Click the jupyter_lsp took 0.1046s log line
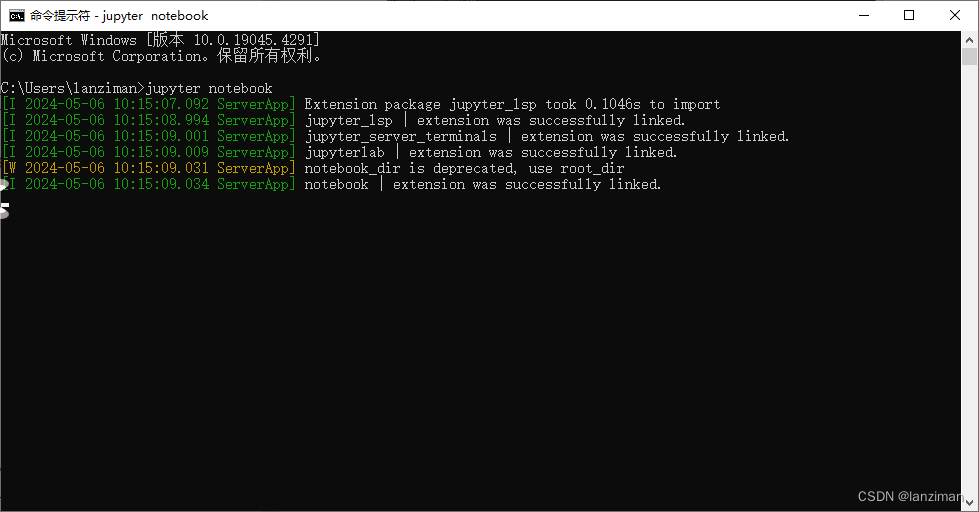This screenshot has width=979, height=512. pyautogui.click(x=361, y=104)
